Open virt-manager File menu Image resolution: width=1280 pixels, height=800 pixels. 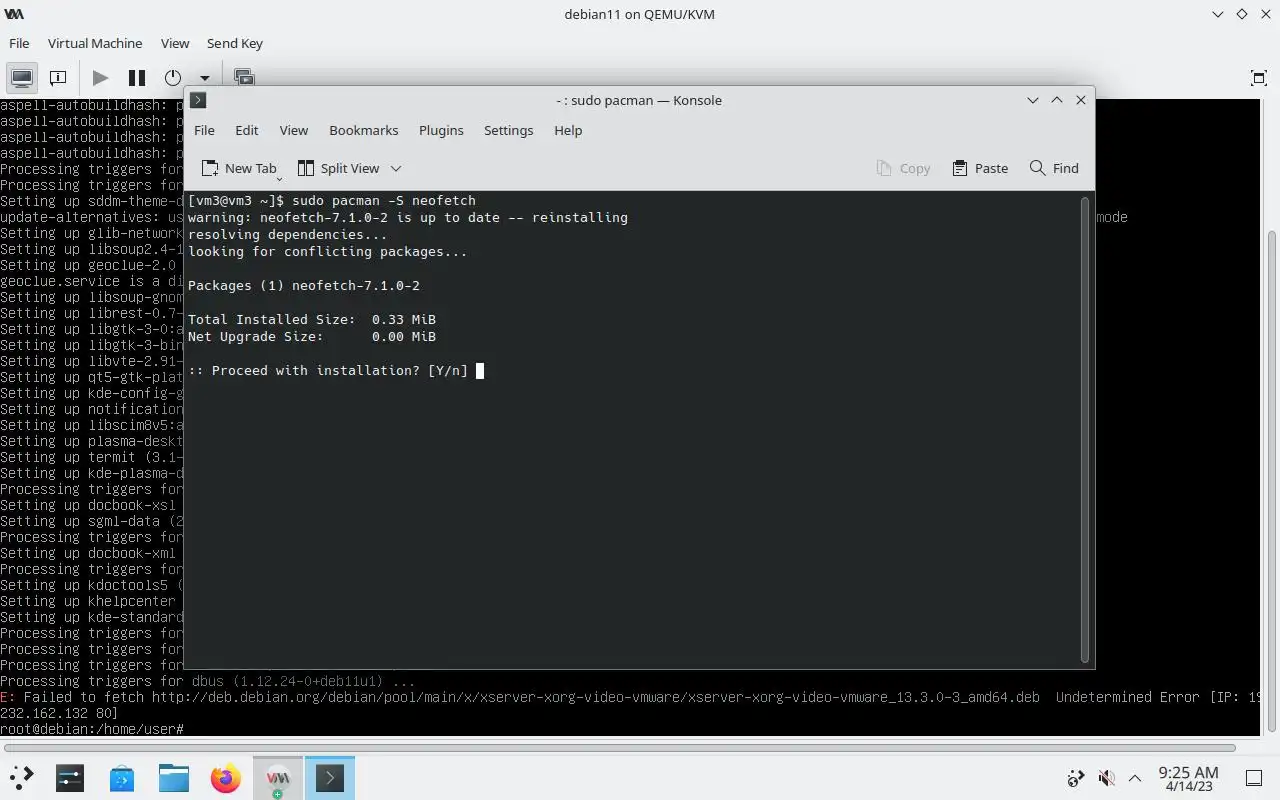pyautogui.click(x=19, y=43)
